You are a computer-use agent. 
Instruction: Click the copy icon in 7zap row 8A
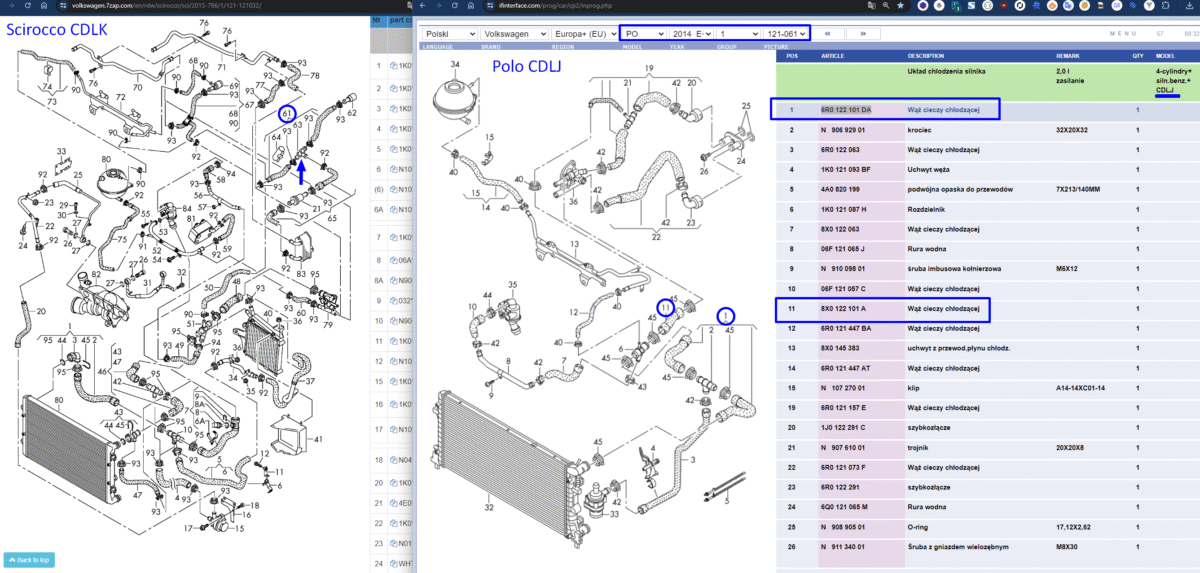point(395,279)
